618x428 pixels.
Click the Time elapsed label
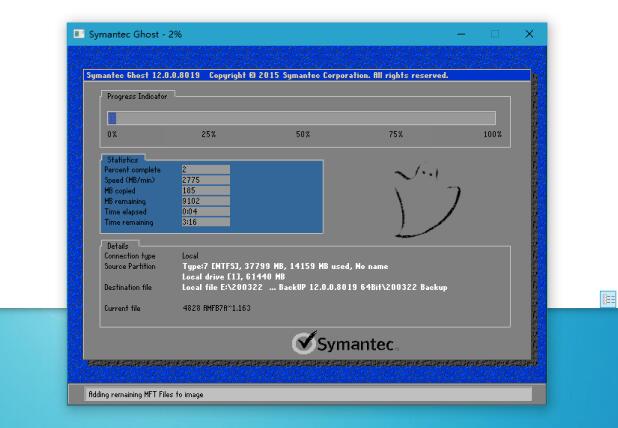tap(125, 212)
